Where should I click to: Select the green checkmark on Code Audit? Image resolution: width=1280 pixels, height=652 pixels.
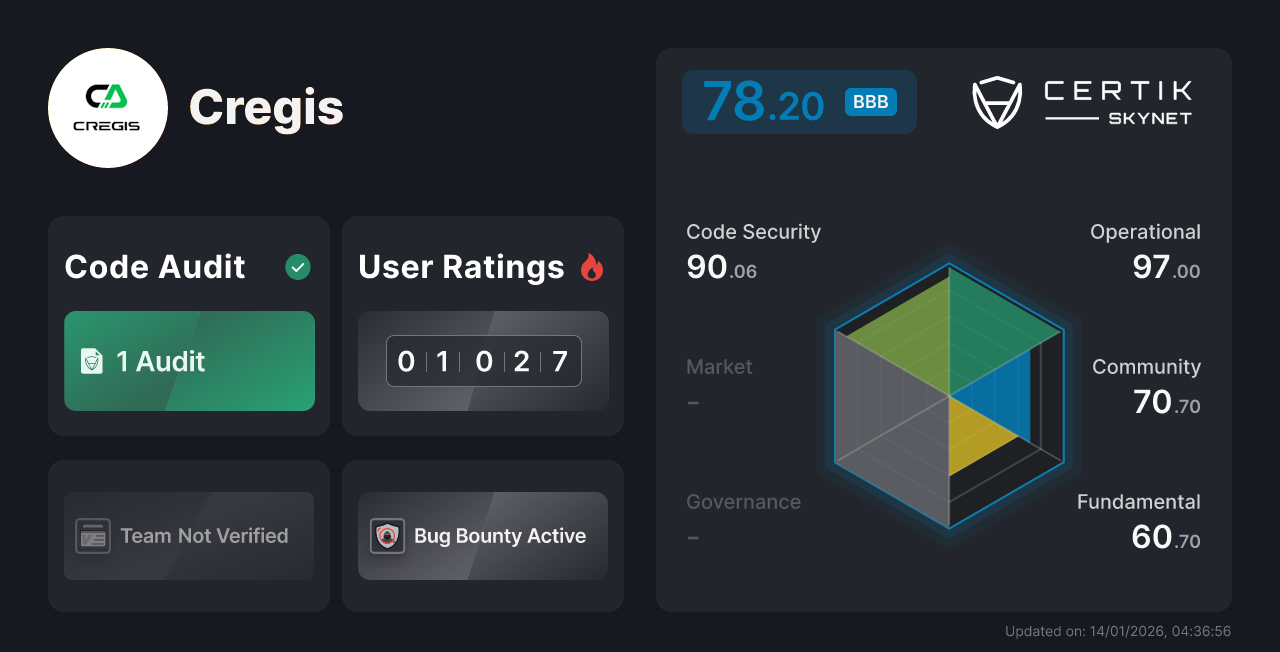click(x=297, y=266)
